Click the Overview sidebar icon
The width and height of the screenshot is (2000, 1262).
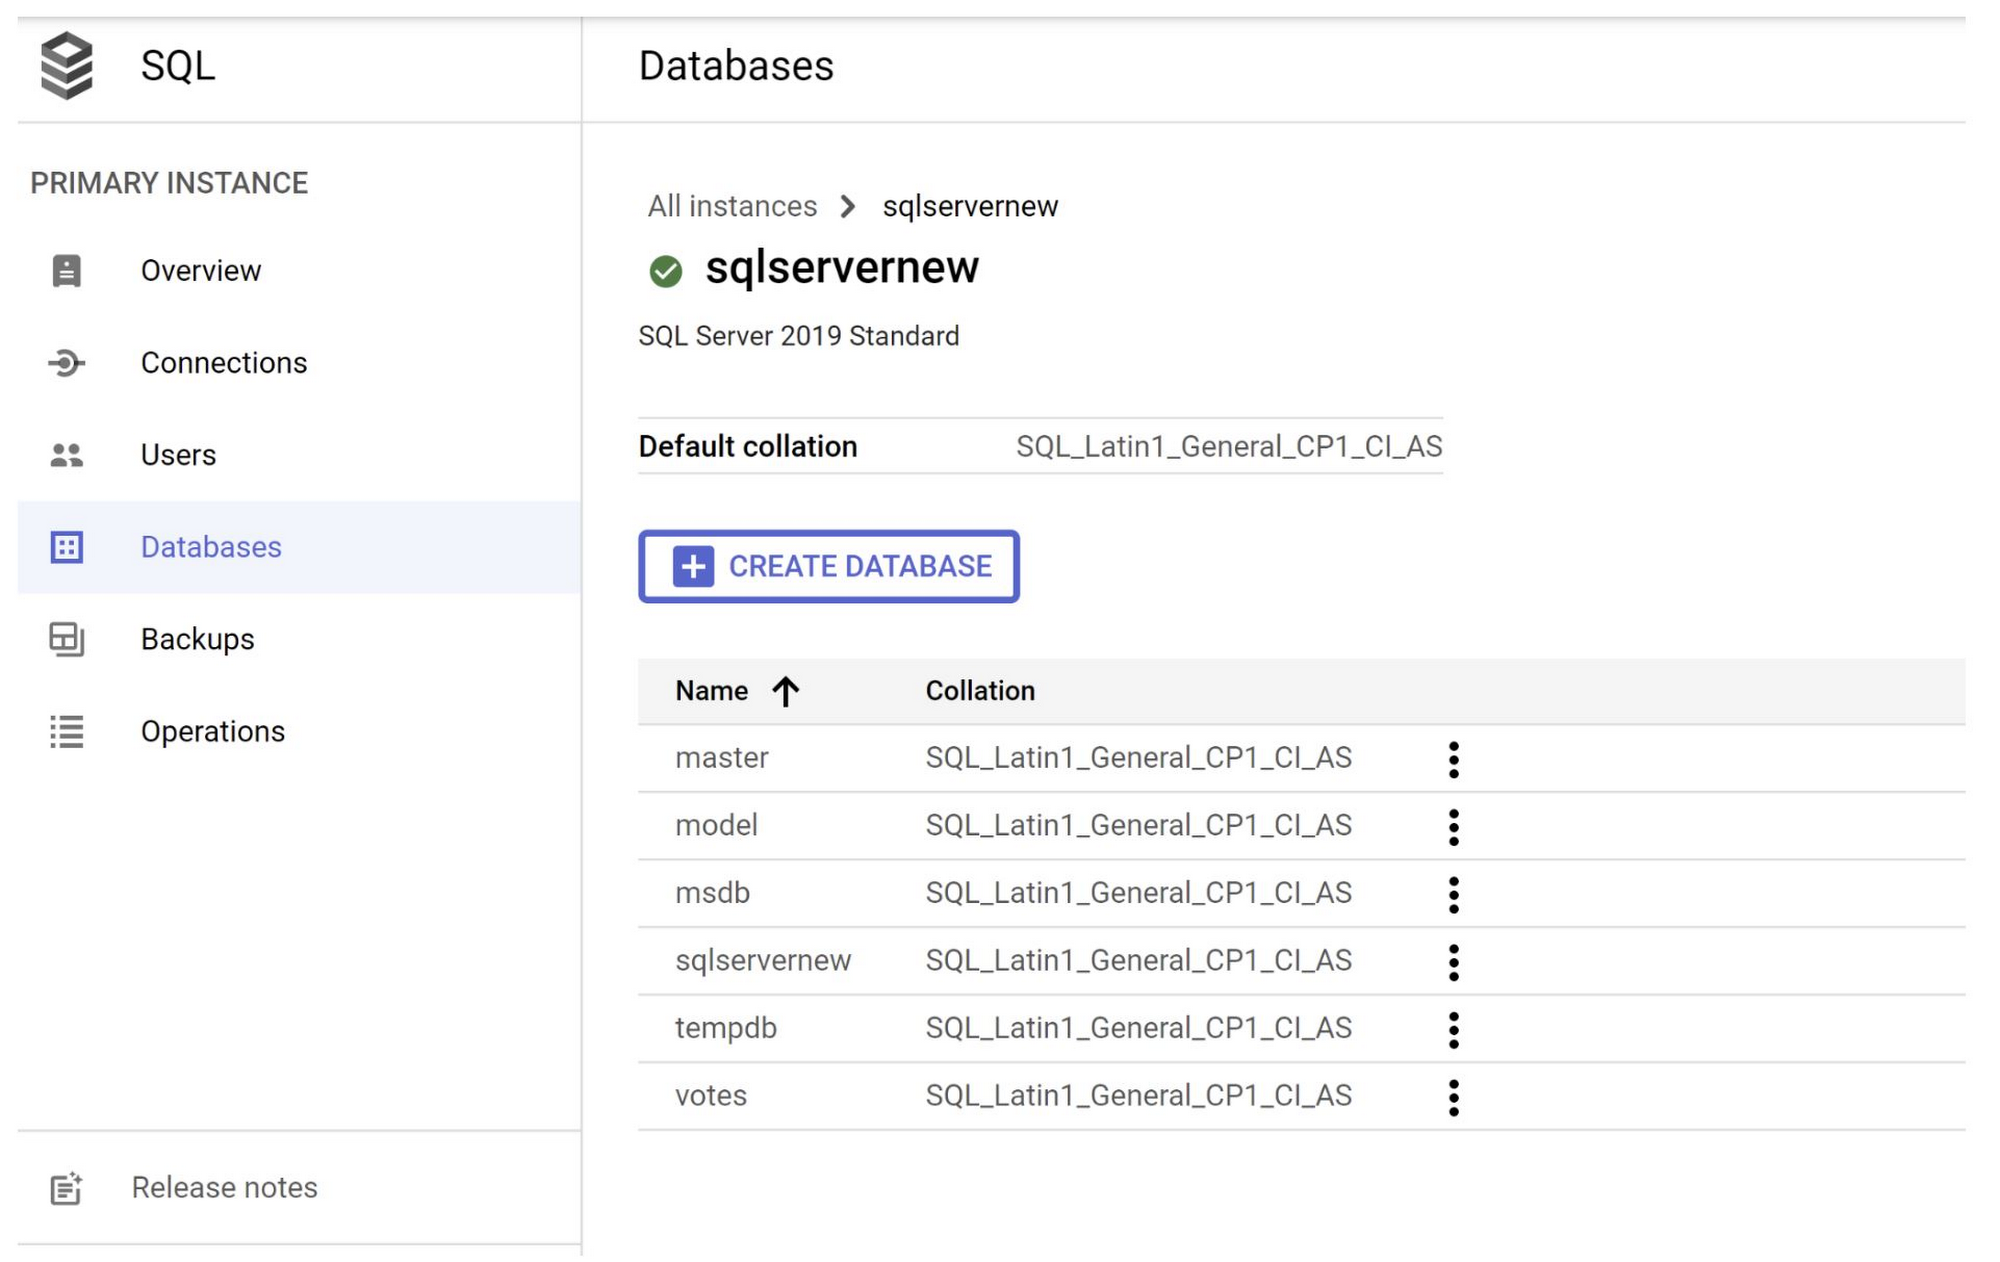coord(67,271)
